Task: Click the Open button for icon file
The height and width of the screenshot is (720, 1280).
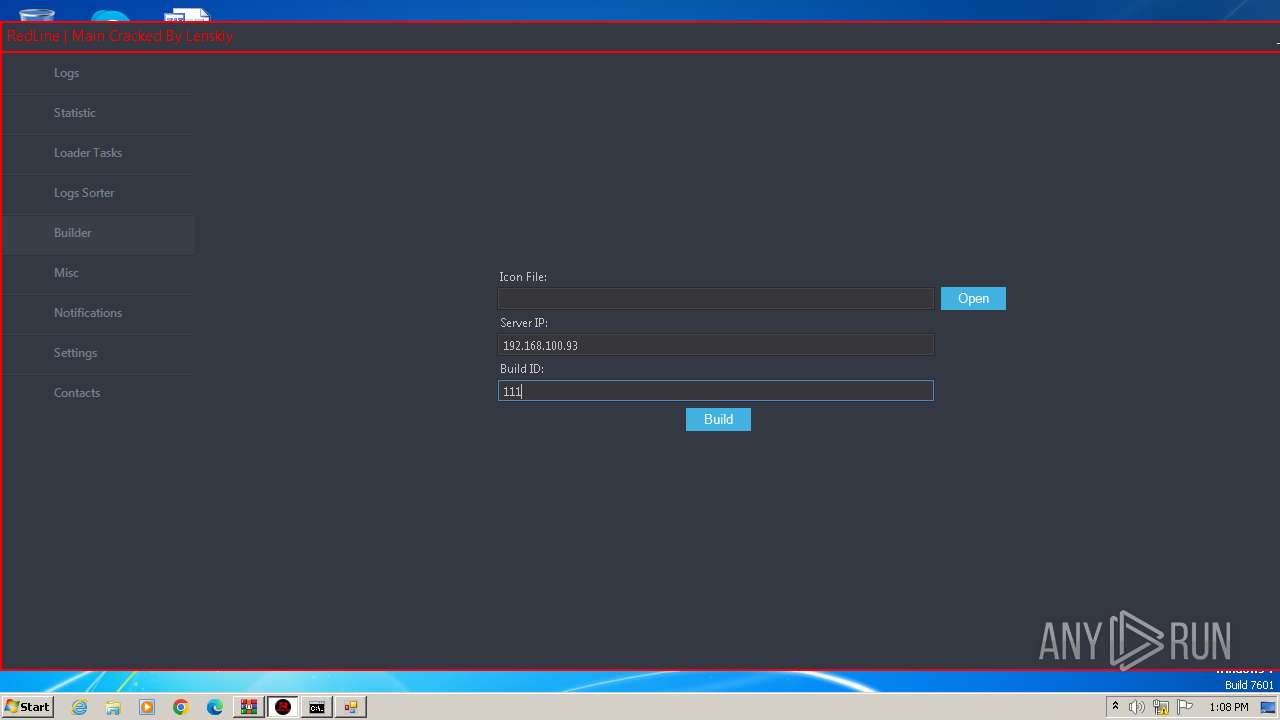Action: point(973,299)
